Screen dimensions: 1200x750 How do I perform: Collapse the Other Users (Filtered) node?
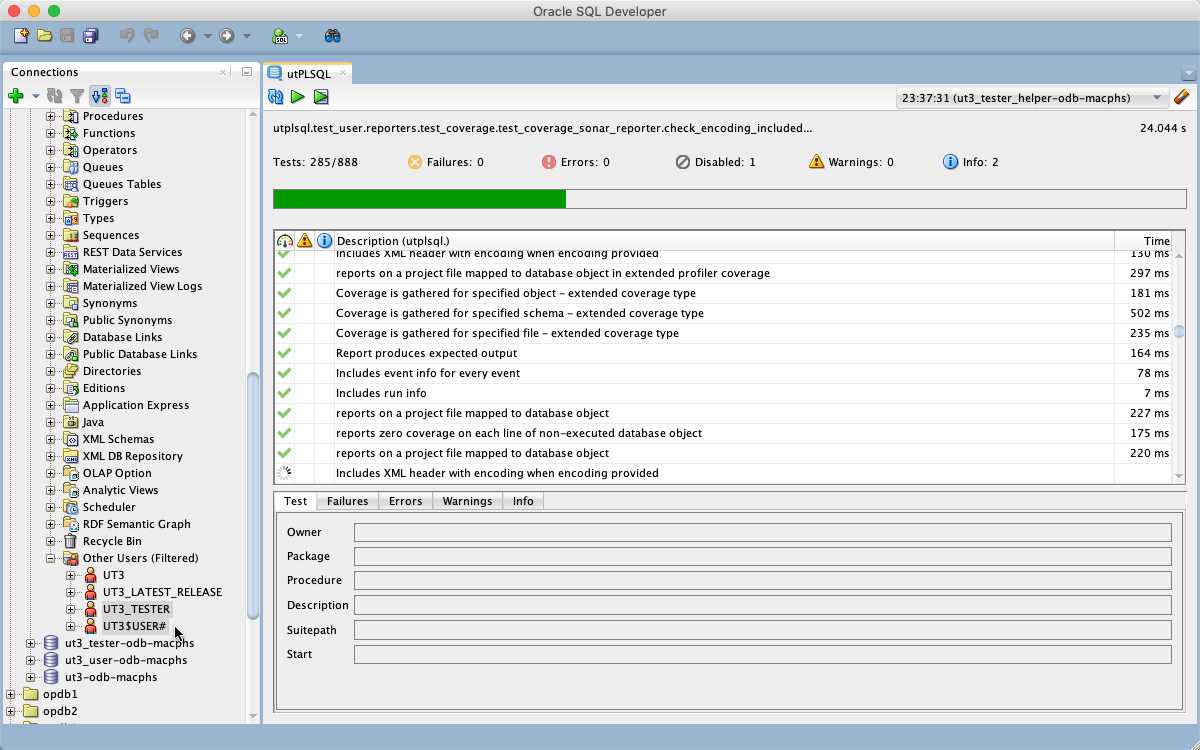coord(51,558)
